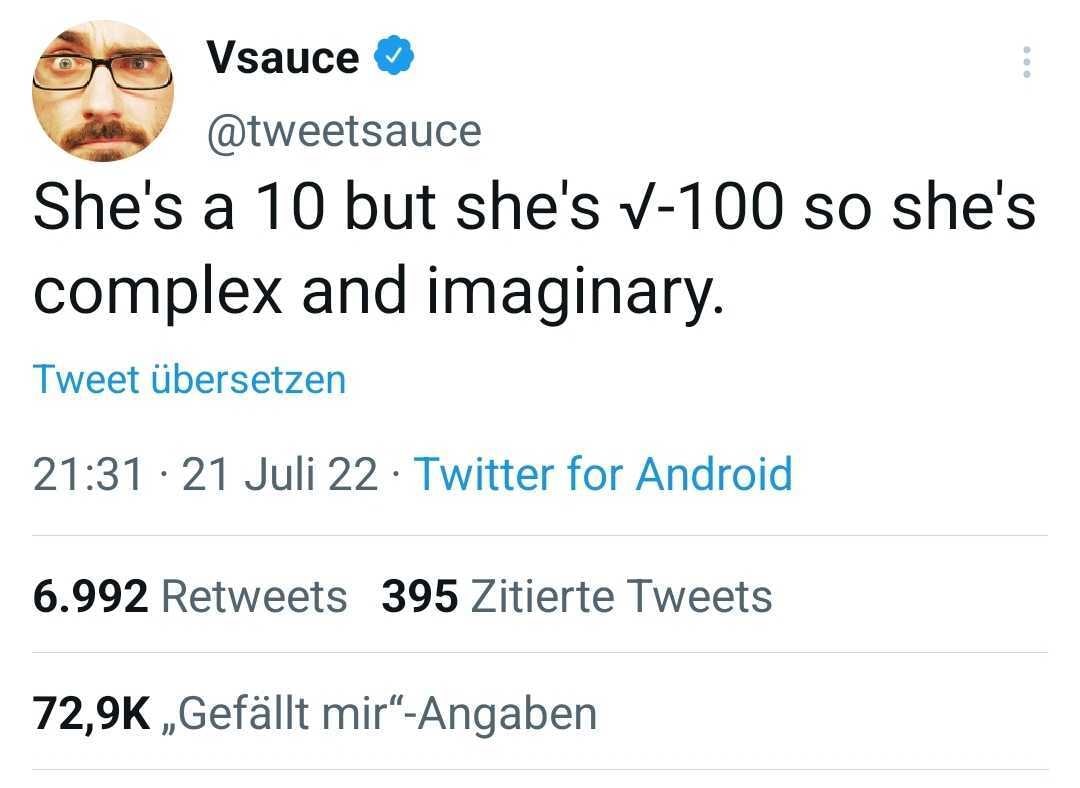Image resolution: width=1080 pixels, height=788 pixels.
Task: Click the blue verified badge
Action: tap(394, 58)
